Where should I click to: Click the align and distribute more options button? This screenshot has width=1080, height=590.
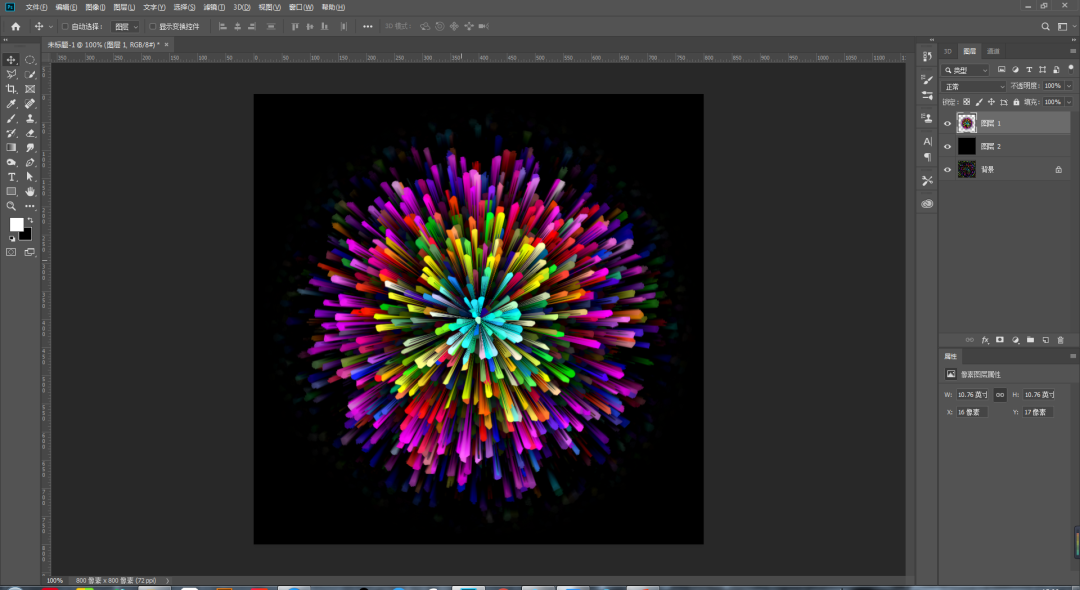coord(368,27)
